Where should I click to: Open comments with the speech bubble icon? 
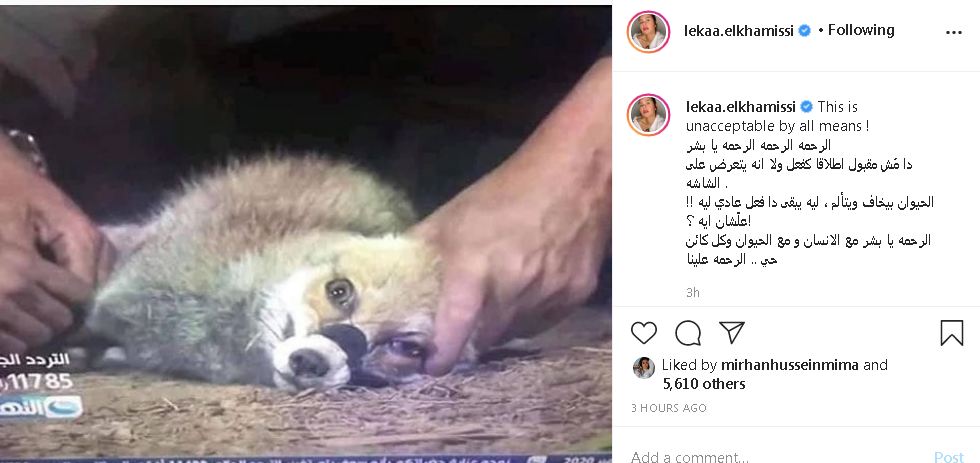click(x=688, y=333)
